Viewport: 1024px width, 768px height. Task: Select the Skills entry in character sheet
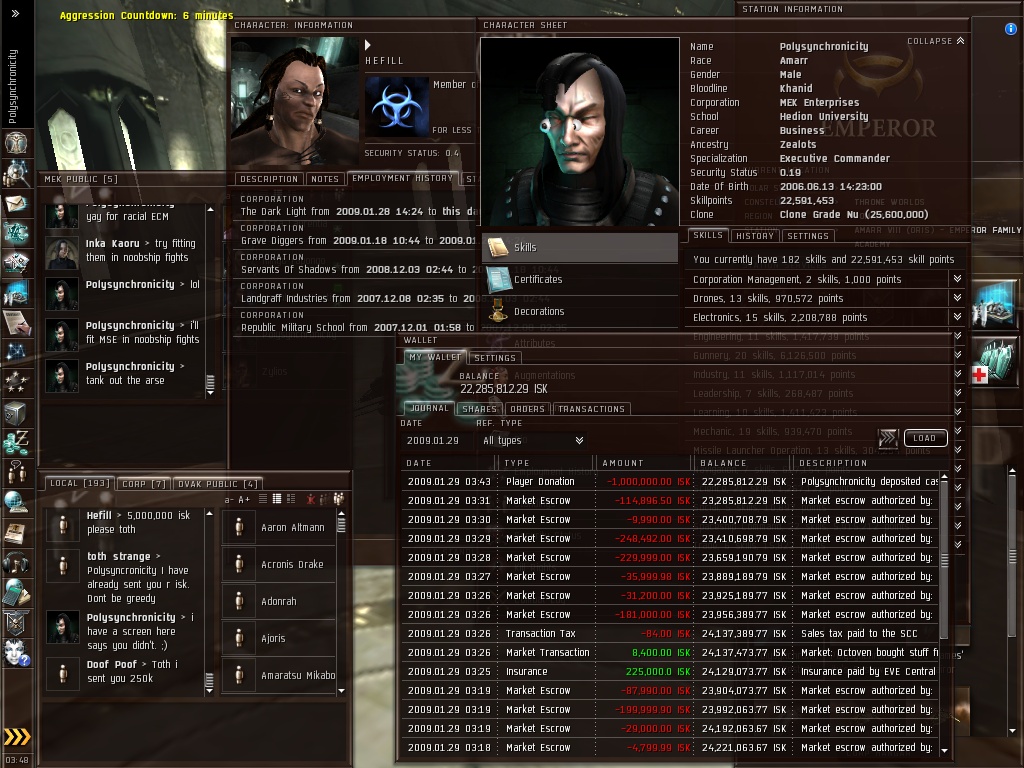point(580,248)
